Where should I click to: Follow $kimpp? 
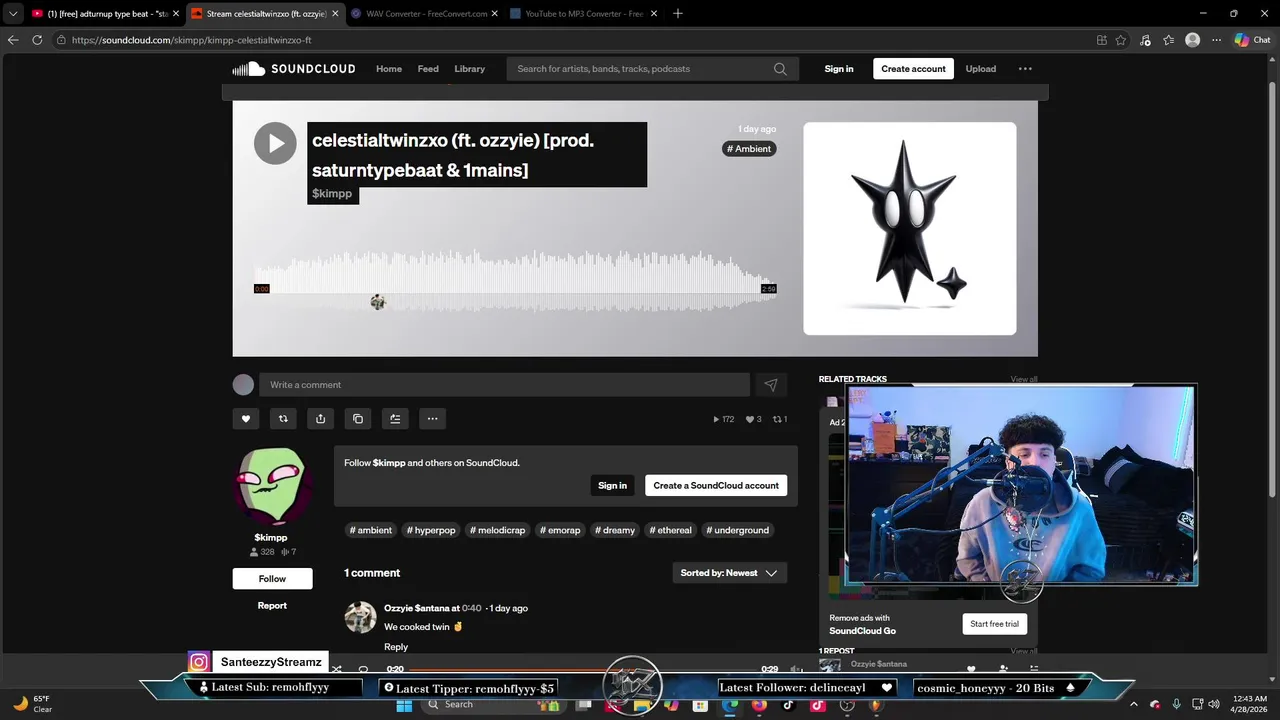(x=272, y=579)
